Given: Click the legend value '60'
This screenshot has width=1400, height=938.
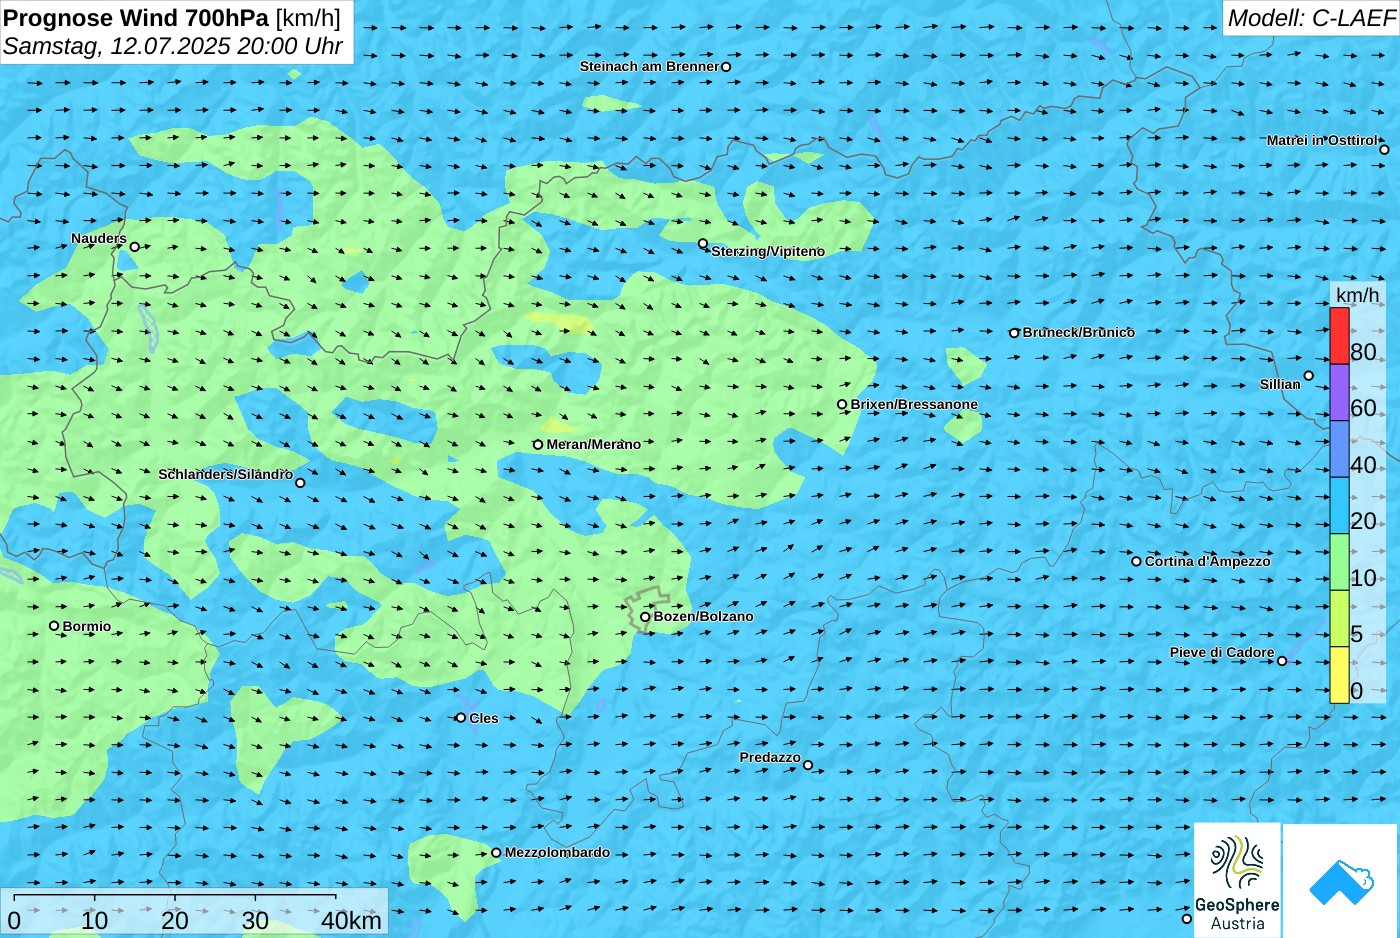Looking at the screenshot, I should click(x=1363, y=408).
